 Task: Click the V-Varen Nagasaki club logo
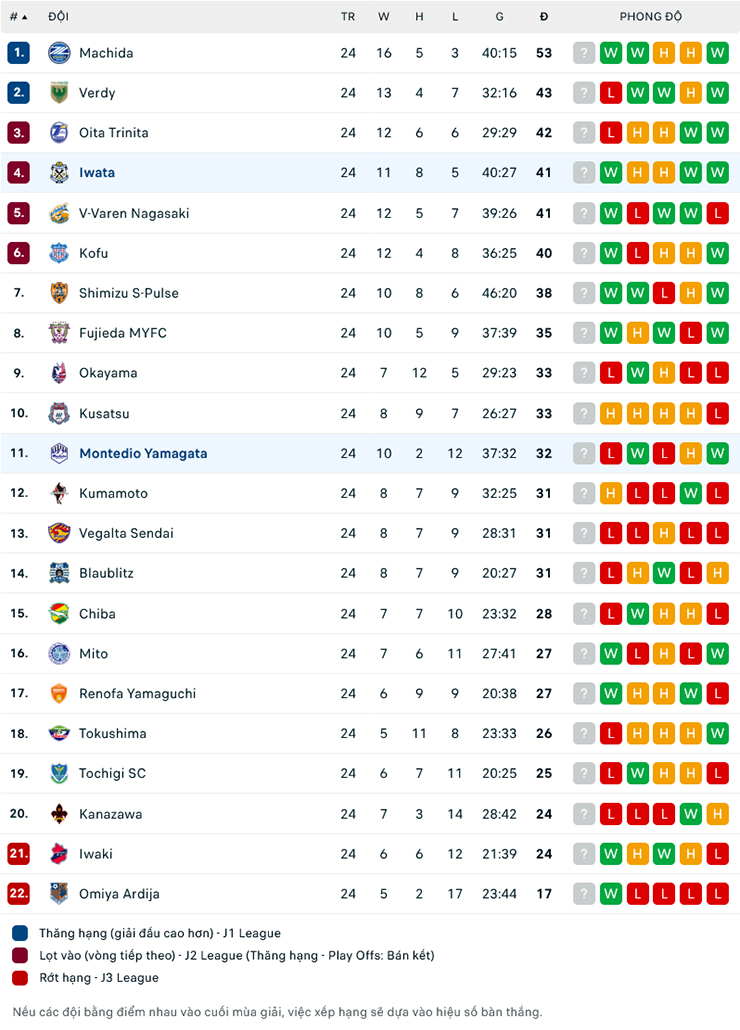(x=59, y=213)
